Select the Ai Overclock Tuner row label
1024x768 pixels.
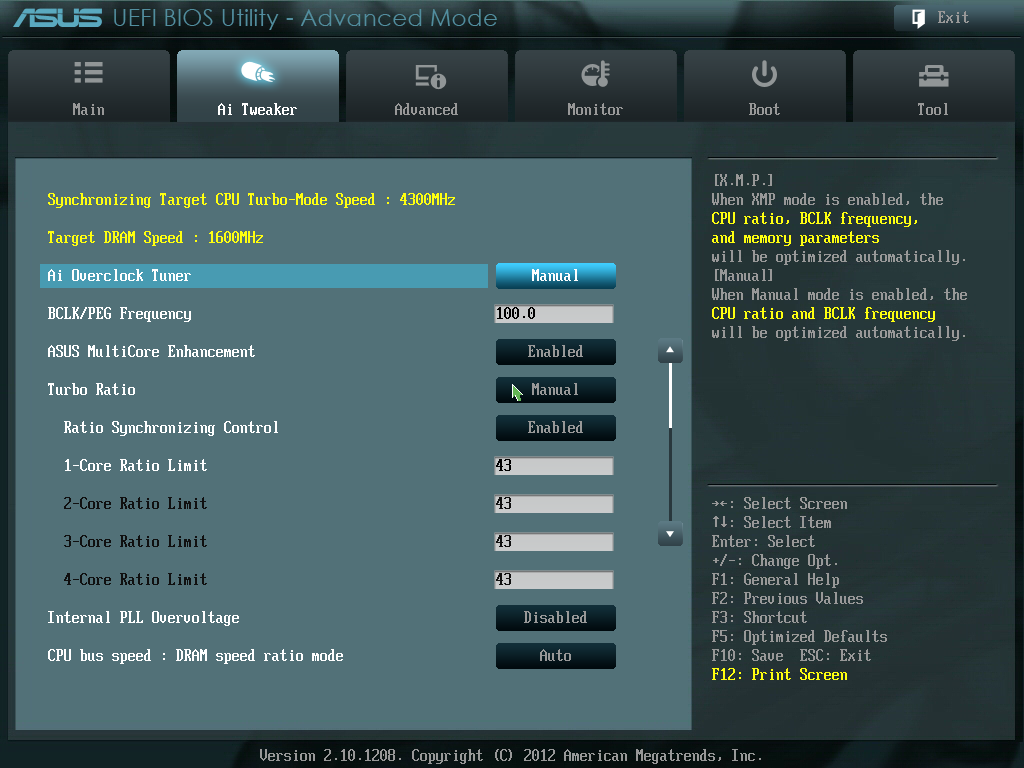point(264,276)
